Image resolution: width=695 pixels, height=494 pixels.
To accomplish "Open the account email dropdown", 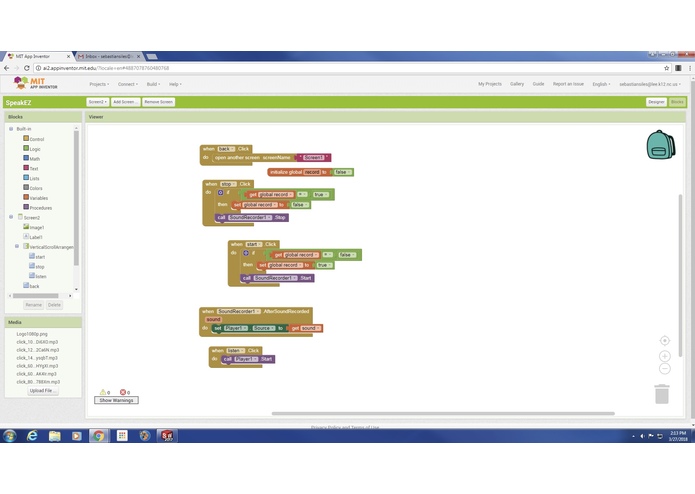I will point(650,84).
